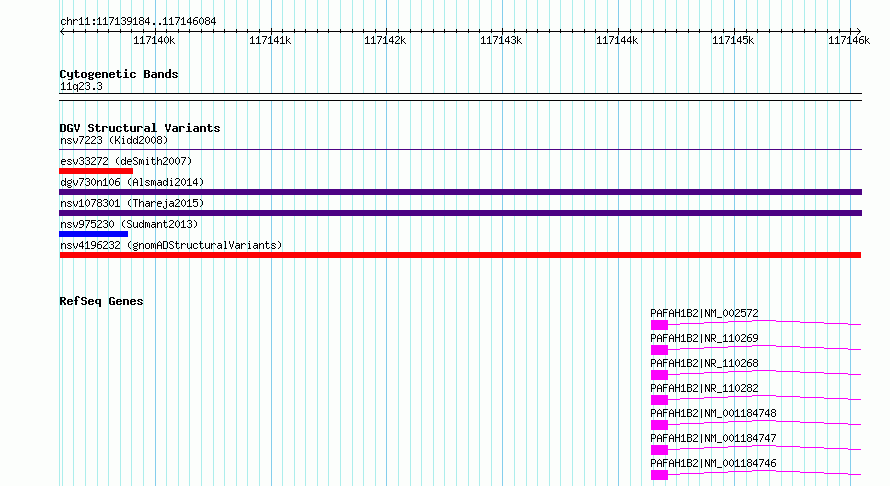The width and height of the screenshot is (890, 486).
Task: Open PAFAH1B2|NM_002572 transcript label
Action: coord(704,313)
